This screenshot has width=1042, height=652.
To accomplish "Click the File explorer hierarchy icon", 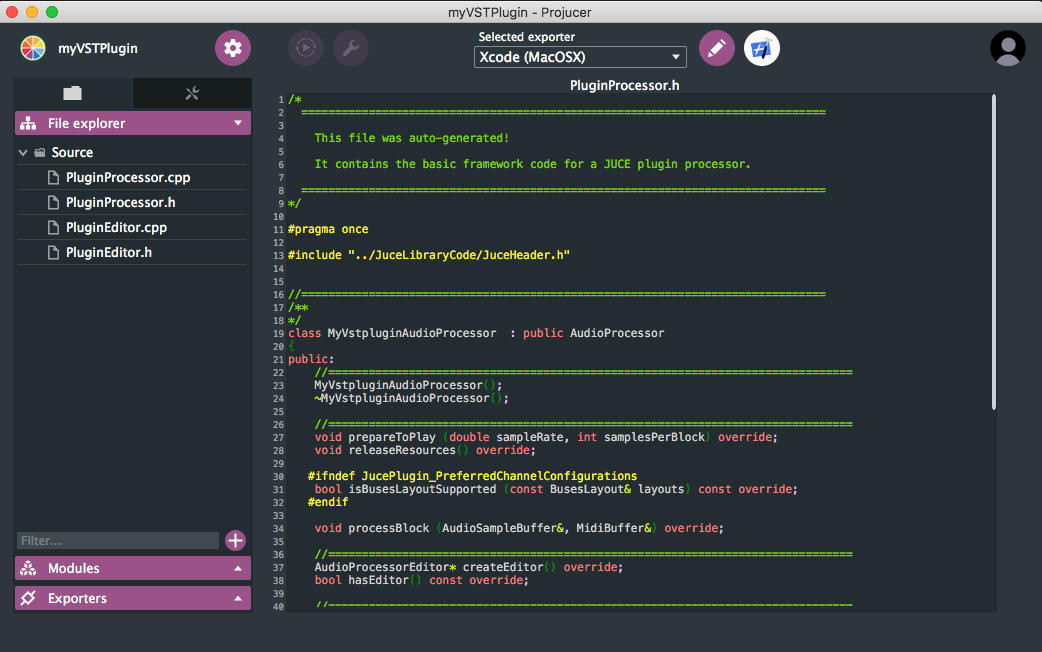I will coord(29,123).
